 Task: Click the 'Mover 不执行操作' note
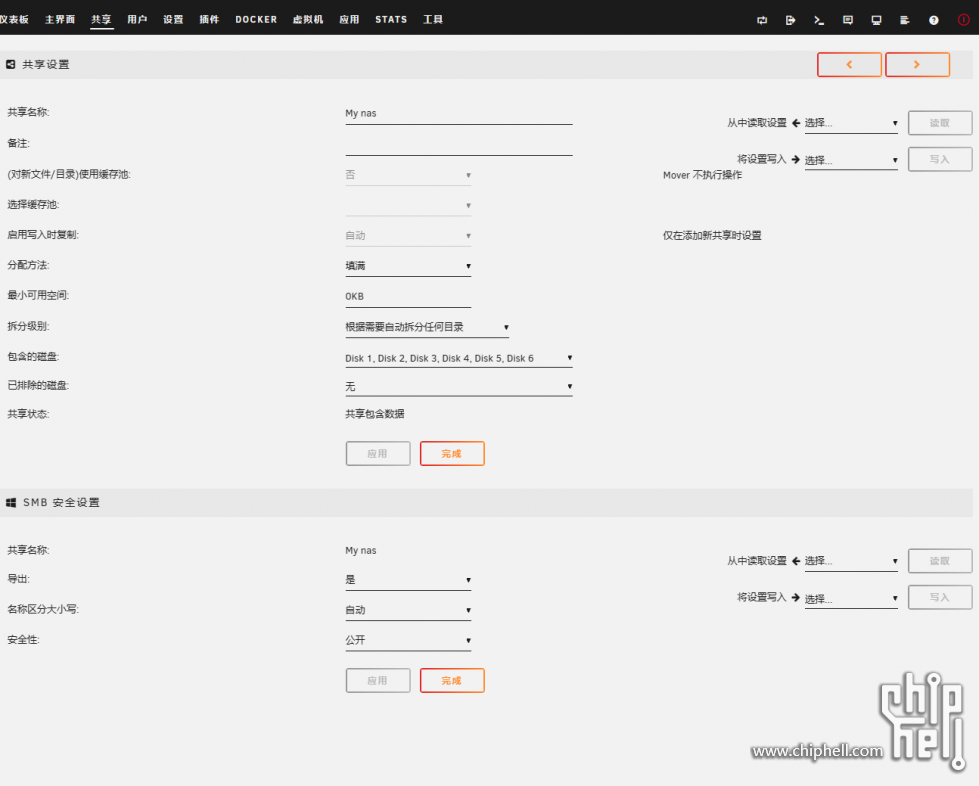pyautogui.click(x=702, y=175)
